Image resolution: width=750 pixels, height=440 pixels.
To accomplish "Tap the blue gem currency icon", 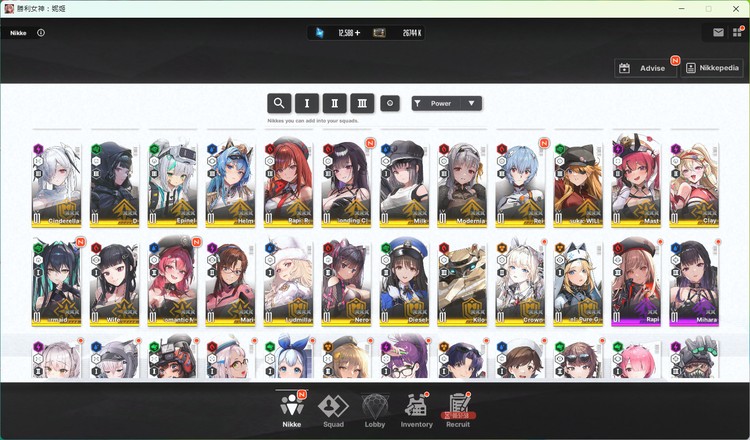I will click(320, 33).
